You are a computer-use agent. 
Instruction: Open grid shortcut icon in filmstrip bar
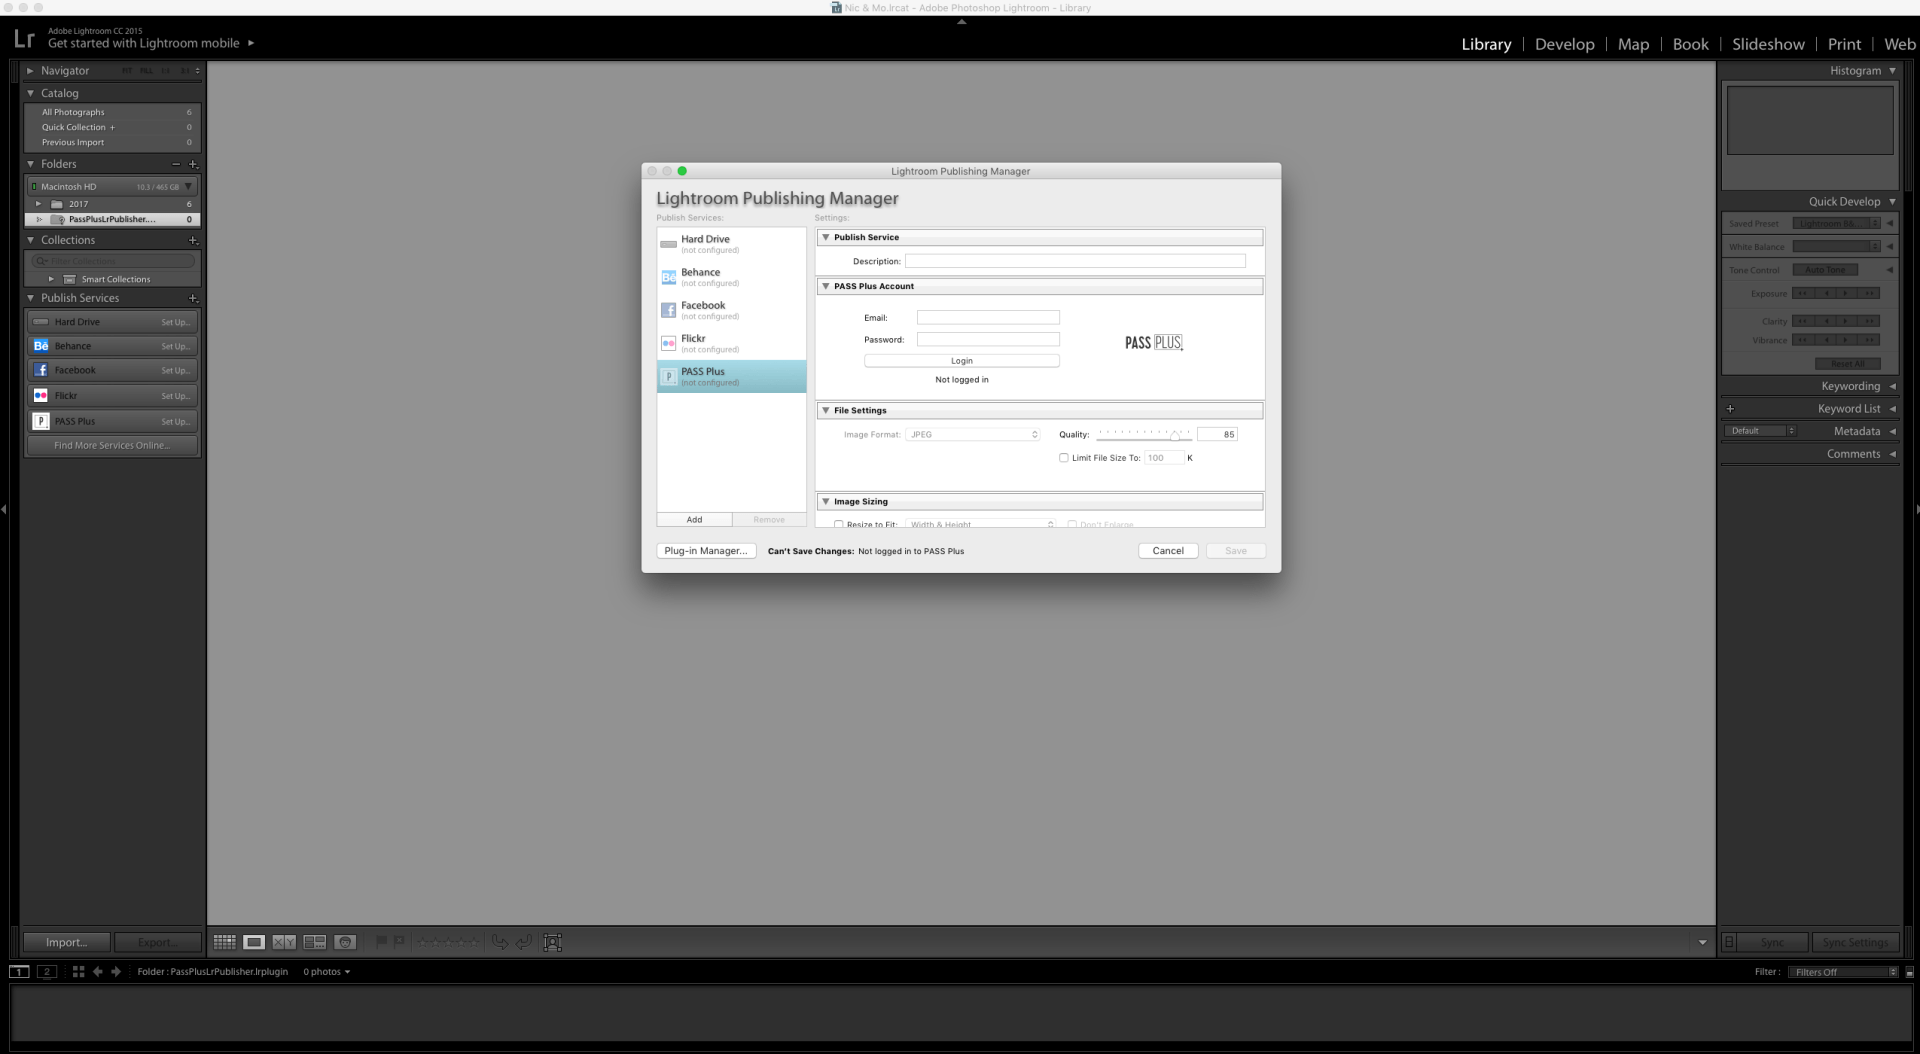click(78, 971)
